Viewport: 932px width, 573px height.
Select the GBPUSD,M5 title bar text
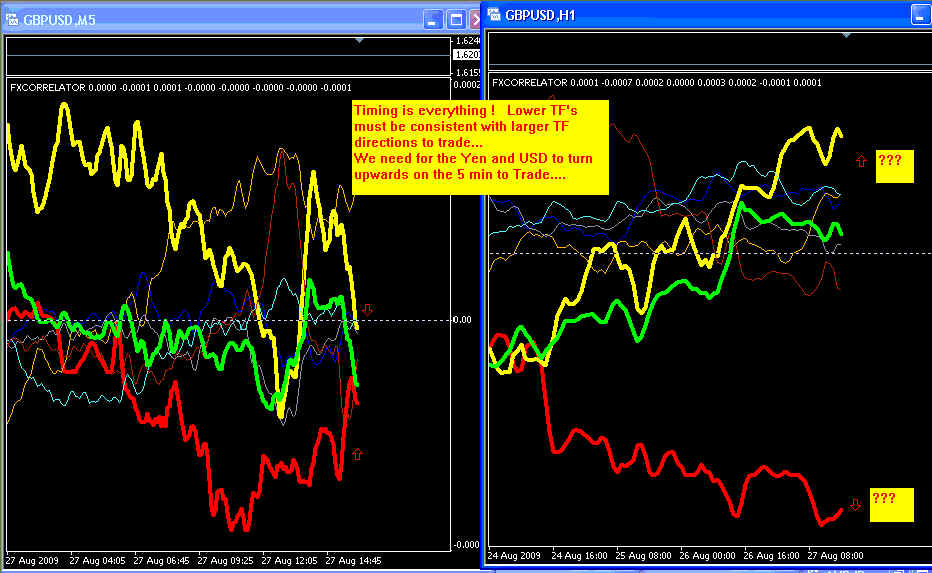tap(59, 20)
